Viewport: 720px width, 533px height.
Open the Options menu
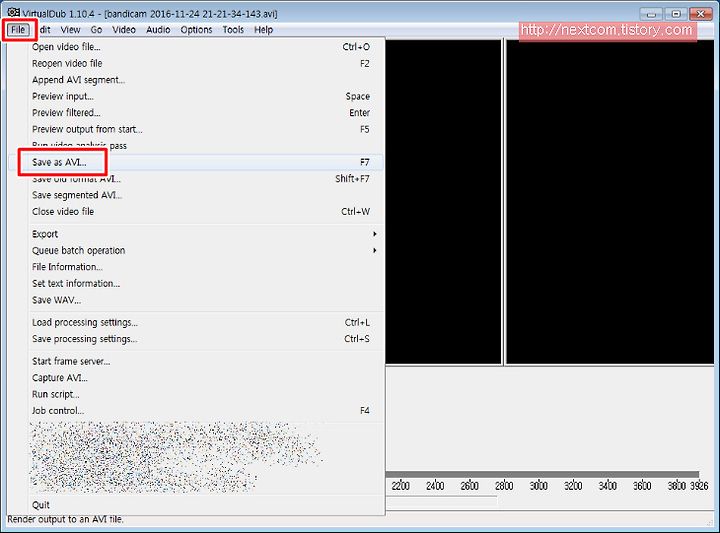[196, 30]
